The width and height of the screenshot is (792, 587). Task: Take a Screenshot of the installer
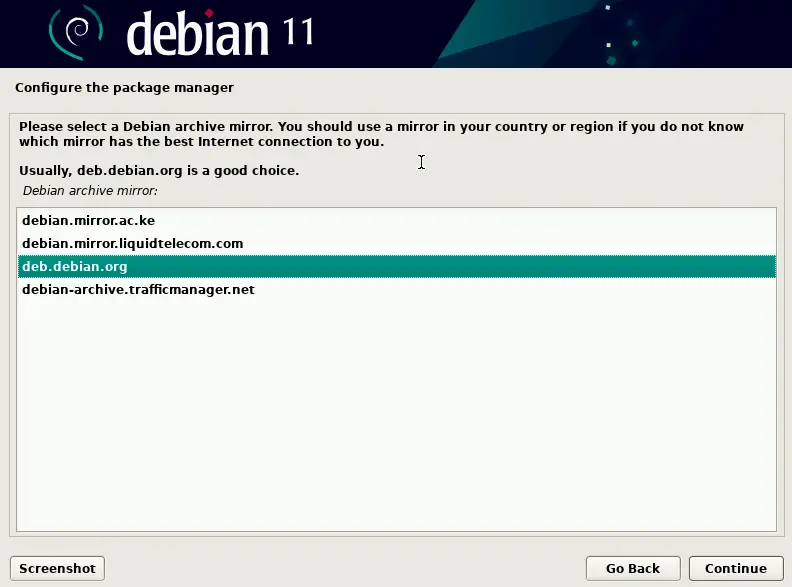pyautogui.click(x=57, y=568)
